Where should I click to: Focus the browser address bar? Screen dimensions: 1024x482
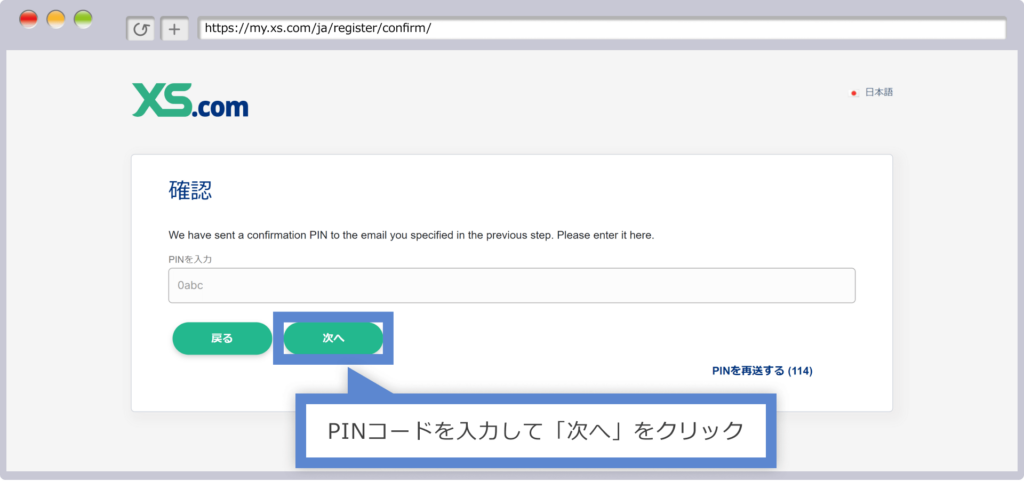[x=602, y=29]
